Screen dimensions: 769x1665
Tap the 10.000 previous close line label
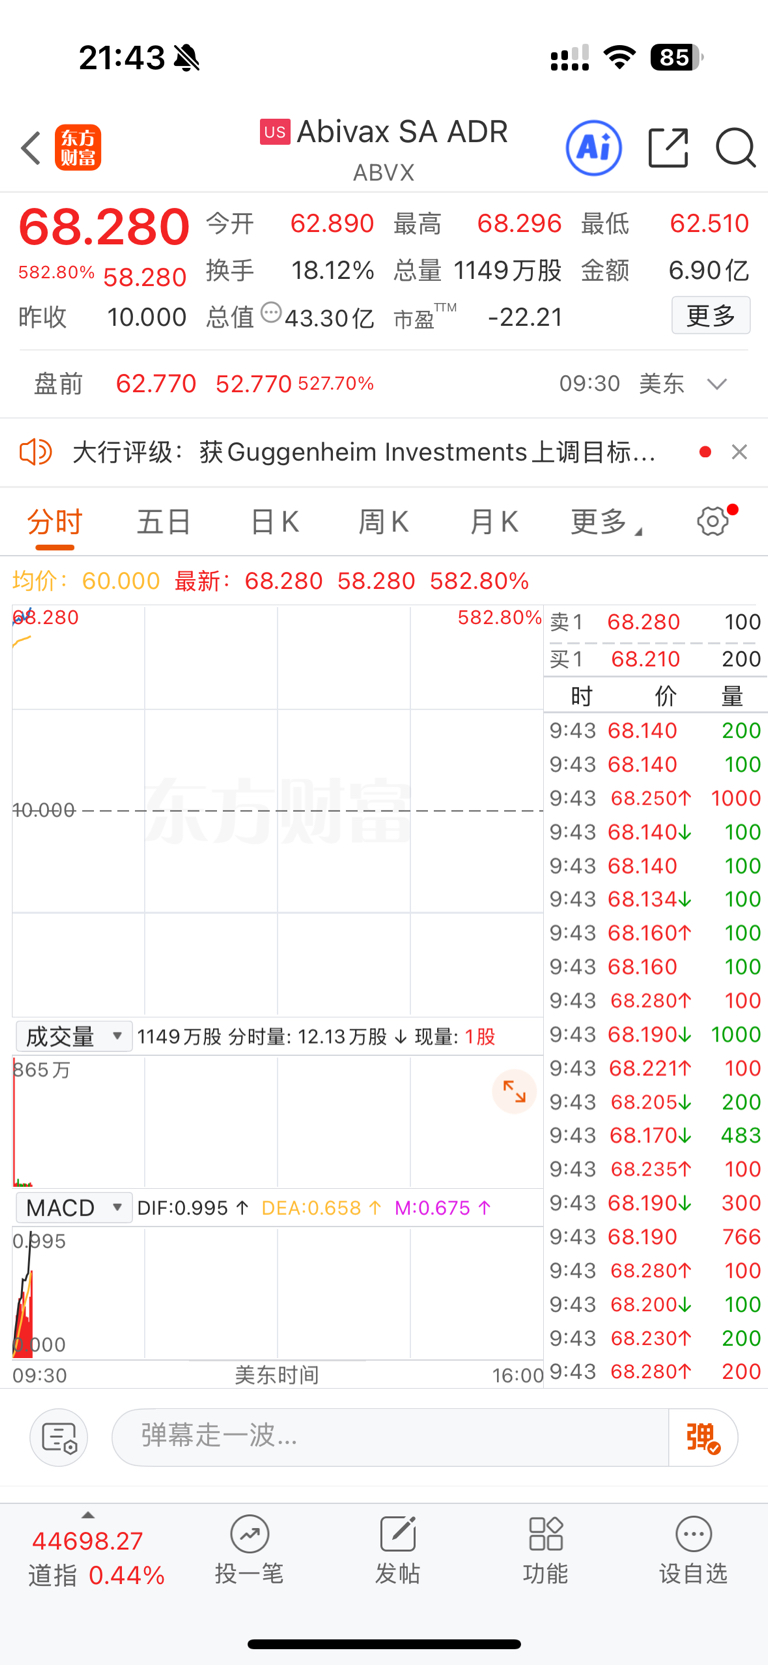pos(44,810)
